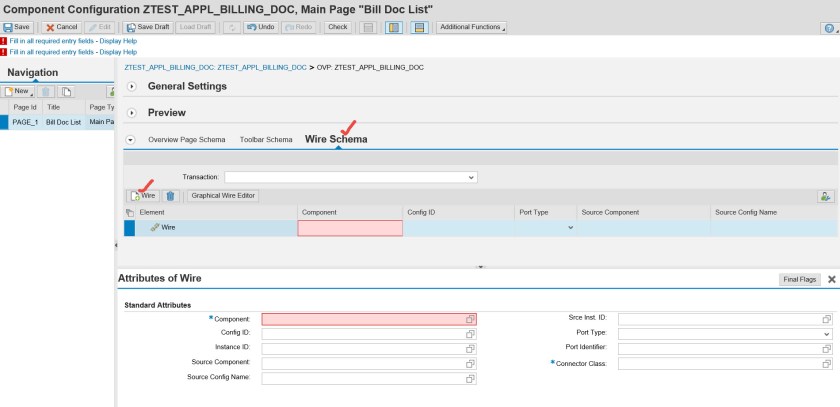Click Wire element link icon in table
This screenshot has width=840, height=407.
[155, 228]
